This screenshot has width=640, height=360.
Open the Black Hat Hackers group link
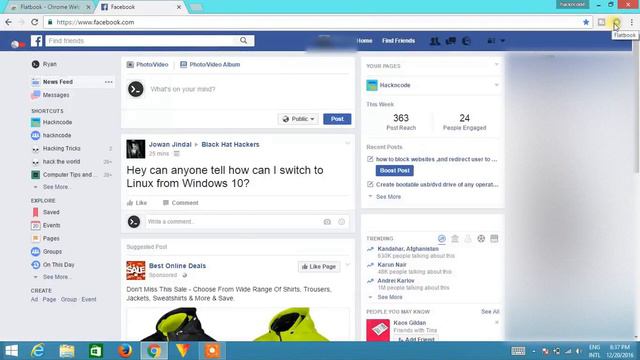(x=230, y=144)
